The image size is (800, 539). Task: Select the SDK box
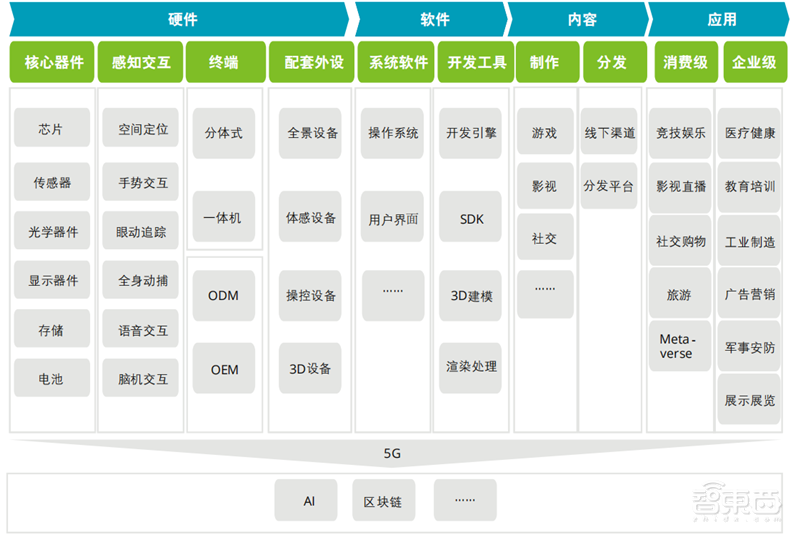coord(471,218)
